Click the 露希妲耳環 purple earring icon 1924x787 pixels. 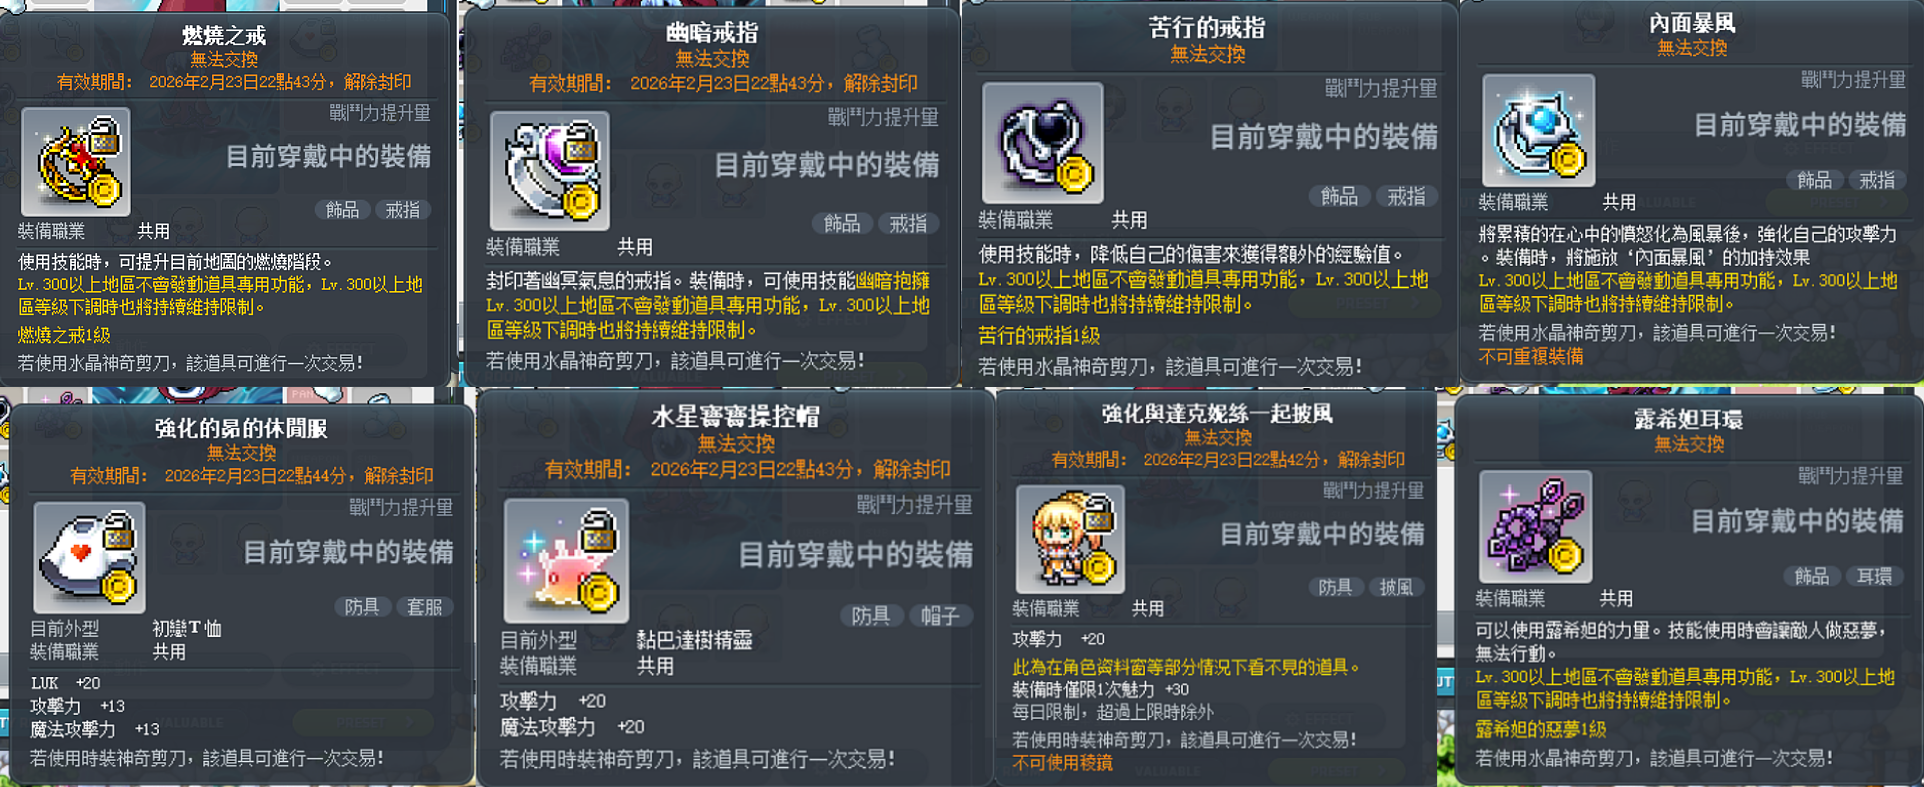[1535, 526]
